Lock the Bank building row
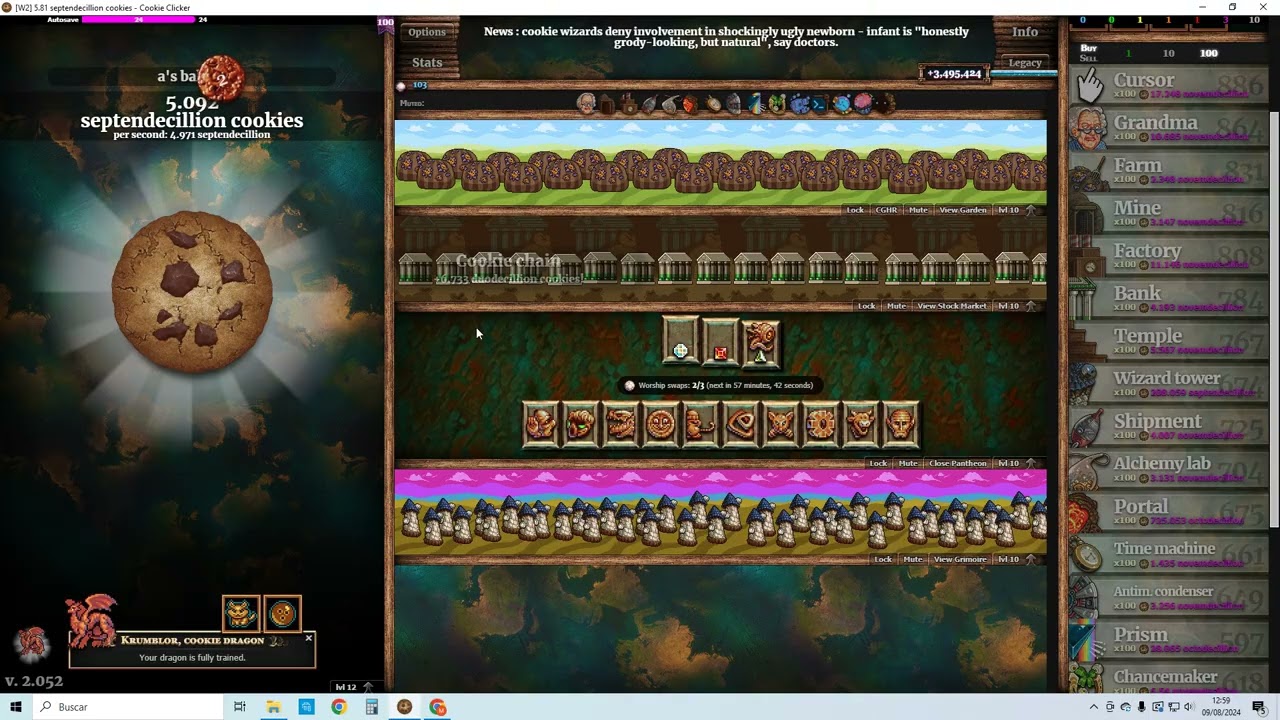Viewport: 1280px width, 720px height. 867,306
